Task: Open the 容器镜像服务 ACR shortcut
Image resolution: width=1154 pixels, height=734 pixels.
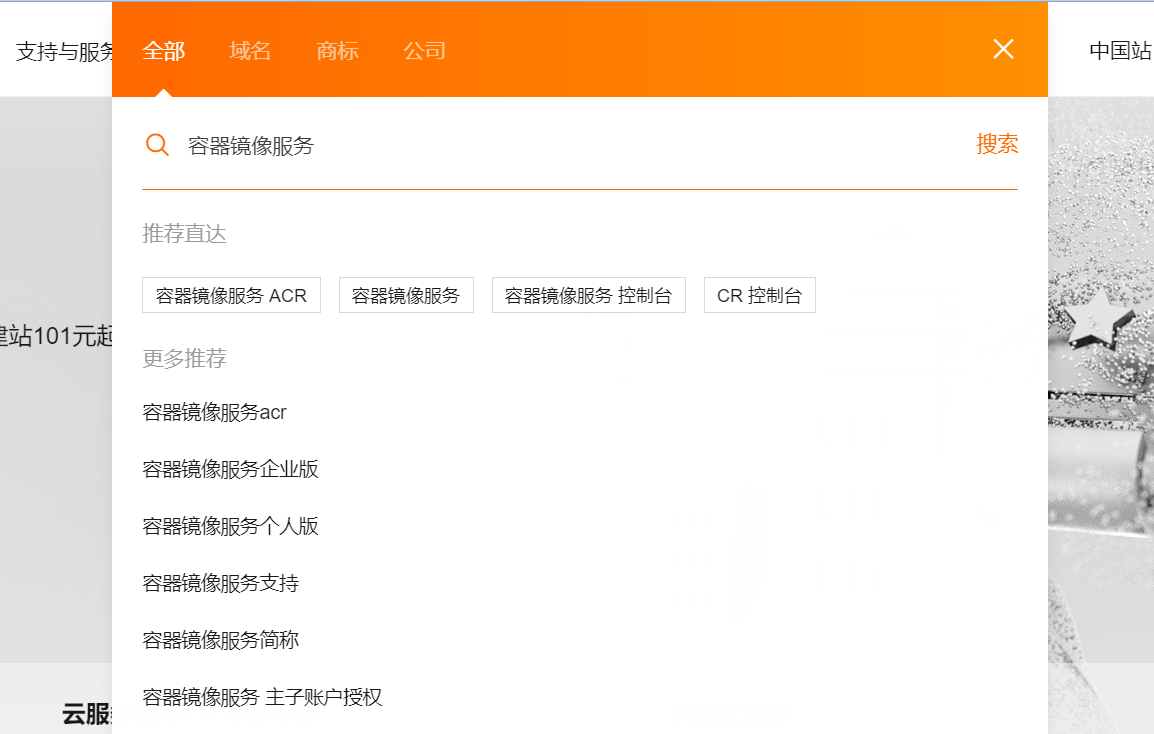Action: (231, 295)
